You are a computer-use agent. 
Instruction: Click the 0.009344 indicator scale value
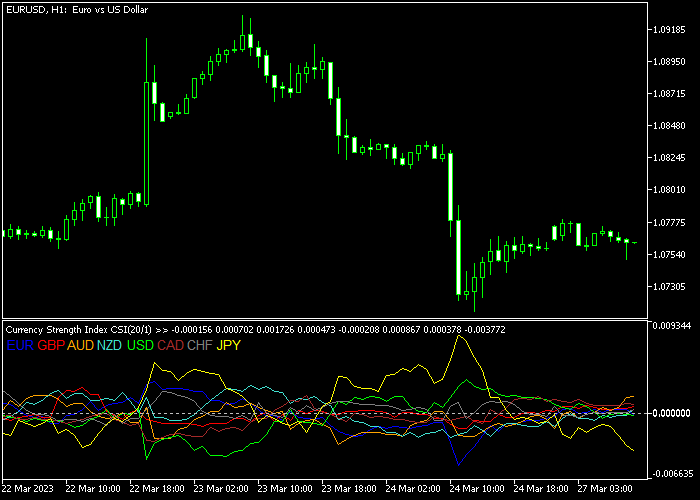pos(672,326)
